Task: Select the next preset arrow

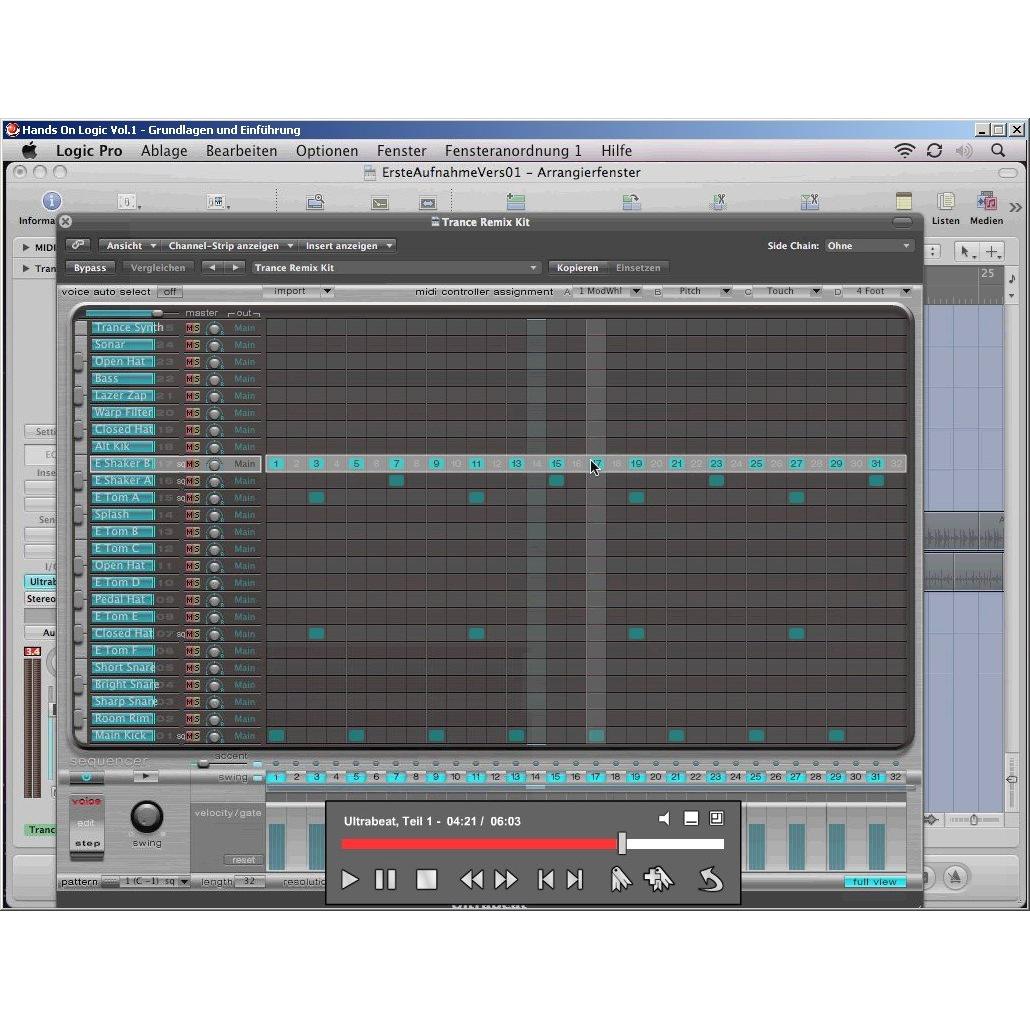Action: point(235,267)
